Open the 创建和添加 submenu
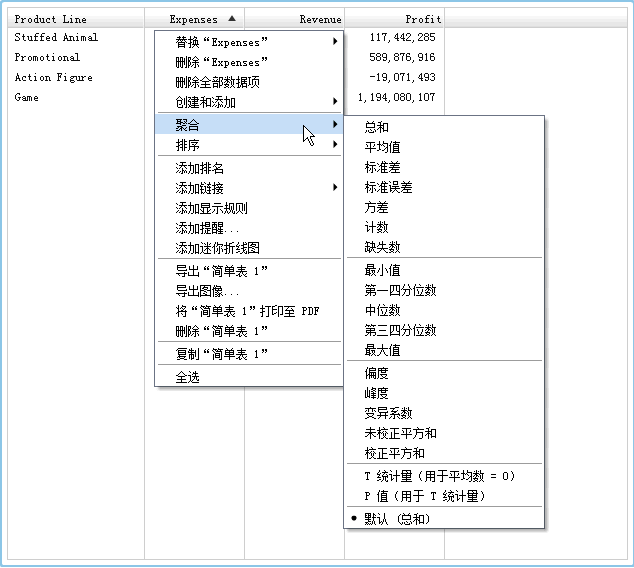The width and height of the screenshot is (634, 568). 249,102
